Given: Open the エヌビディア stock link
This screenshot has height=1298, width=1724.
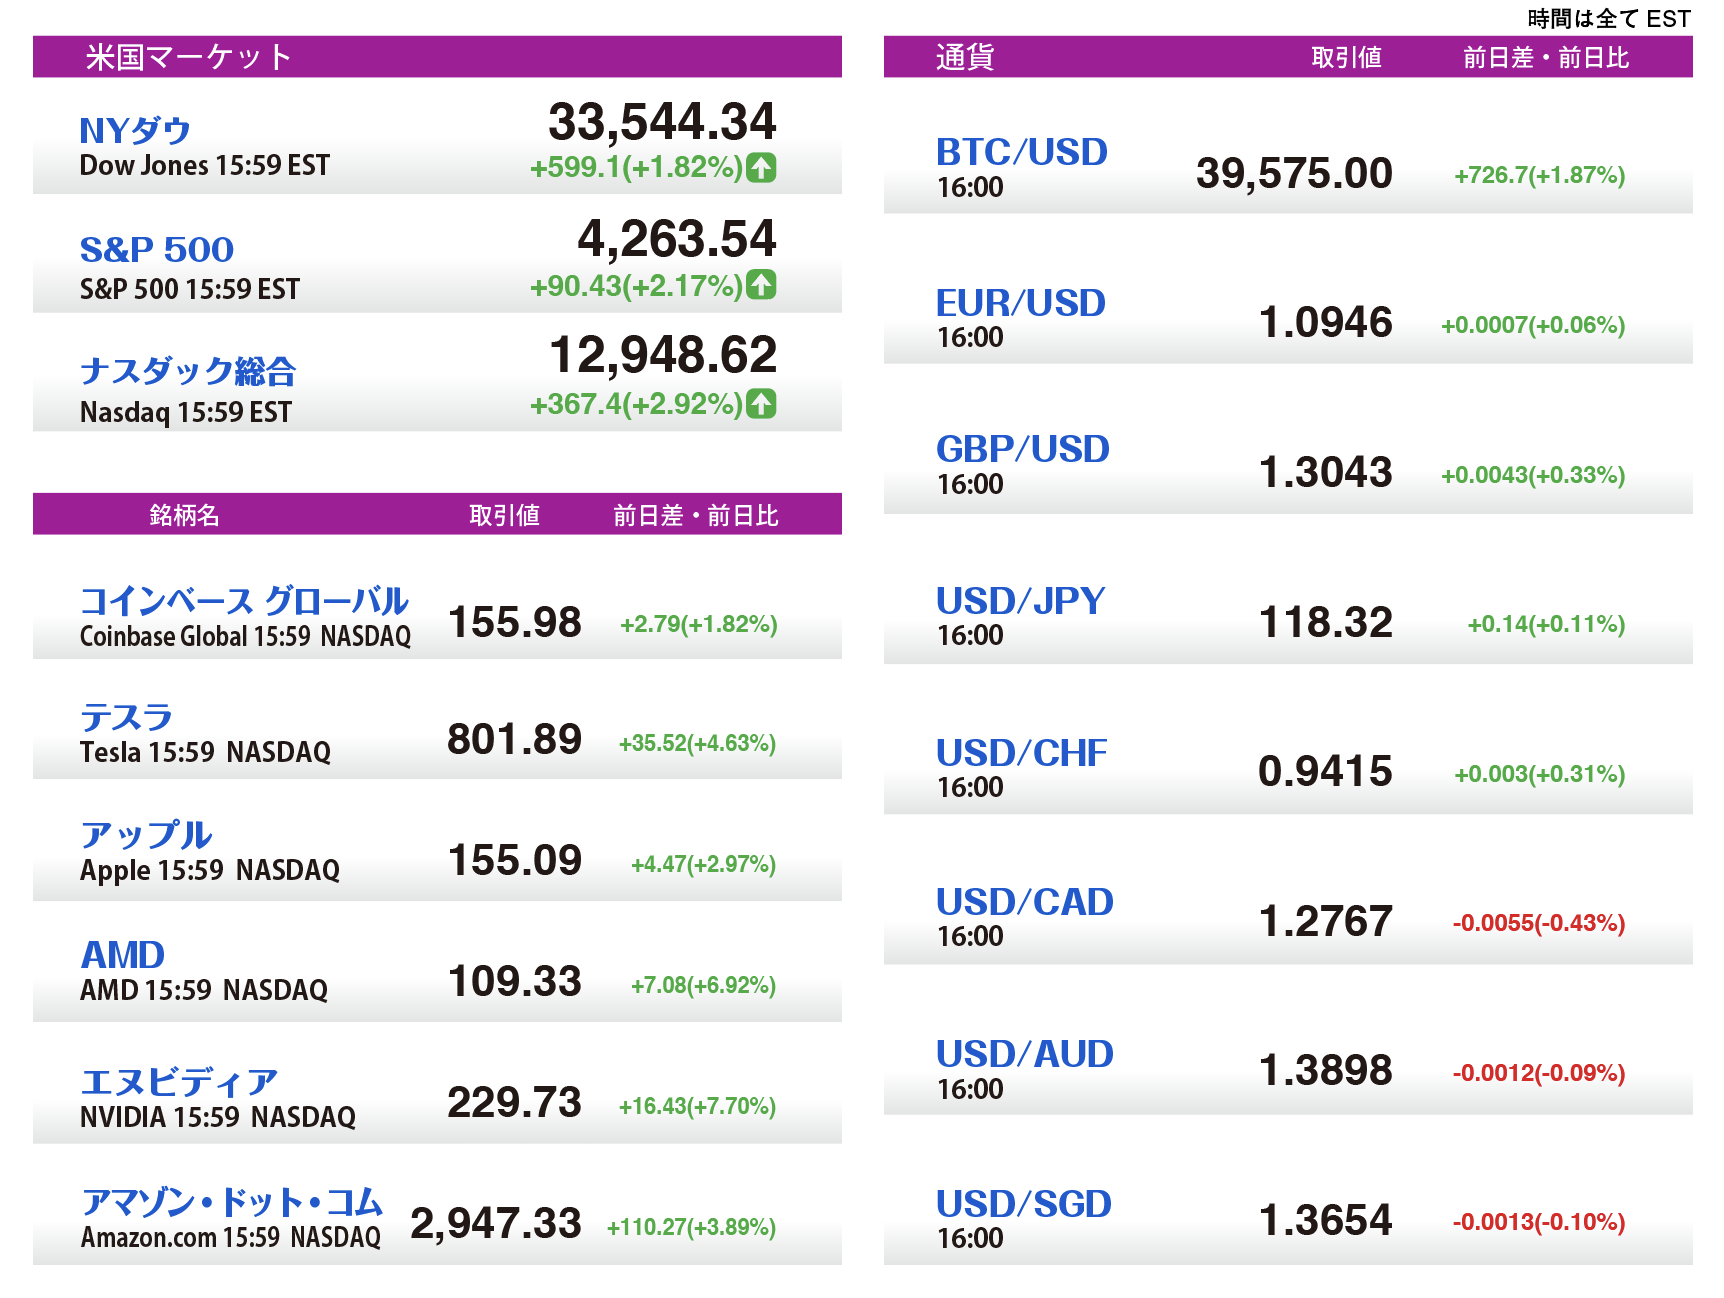Looking at the screenshot, I should point(179,1082).
